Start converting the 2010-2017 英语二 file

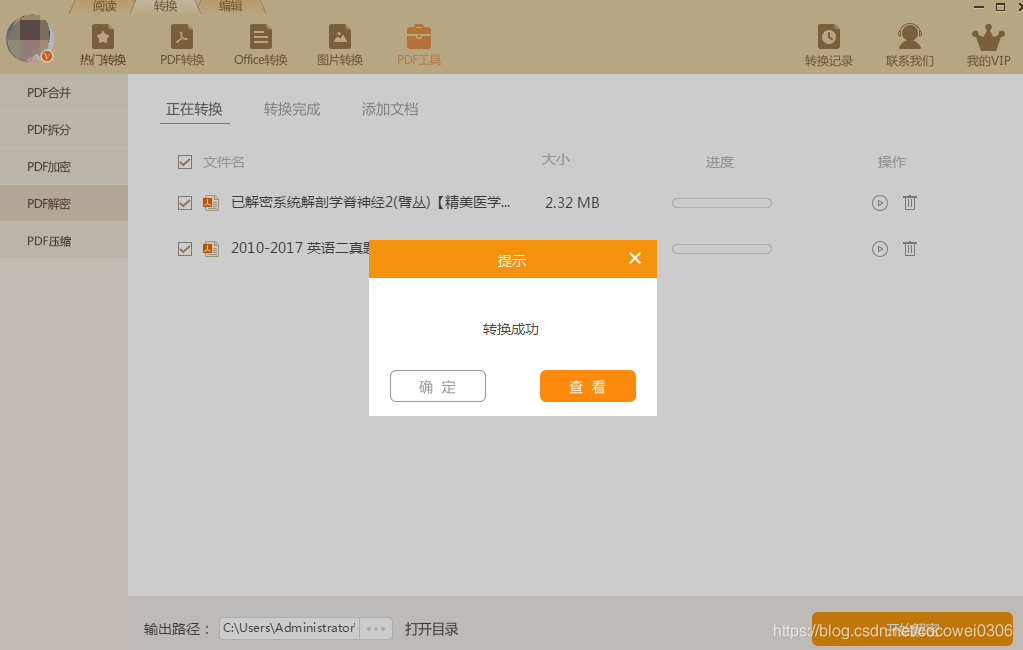point(879,249)
